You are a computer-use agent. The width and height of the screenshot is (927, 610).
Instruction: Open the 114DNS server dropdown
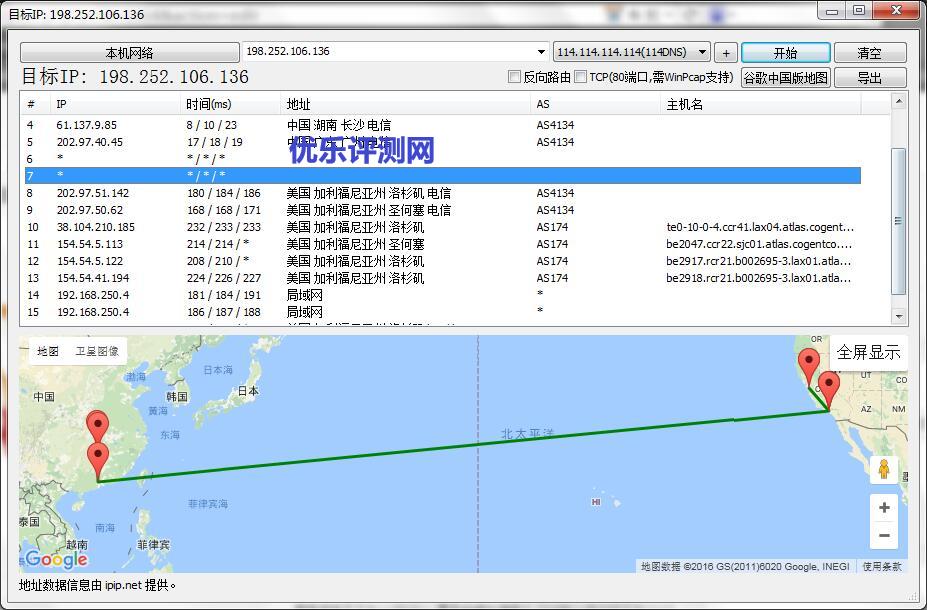(703, 52)
